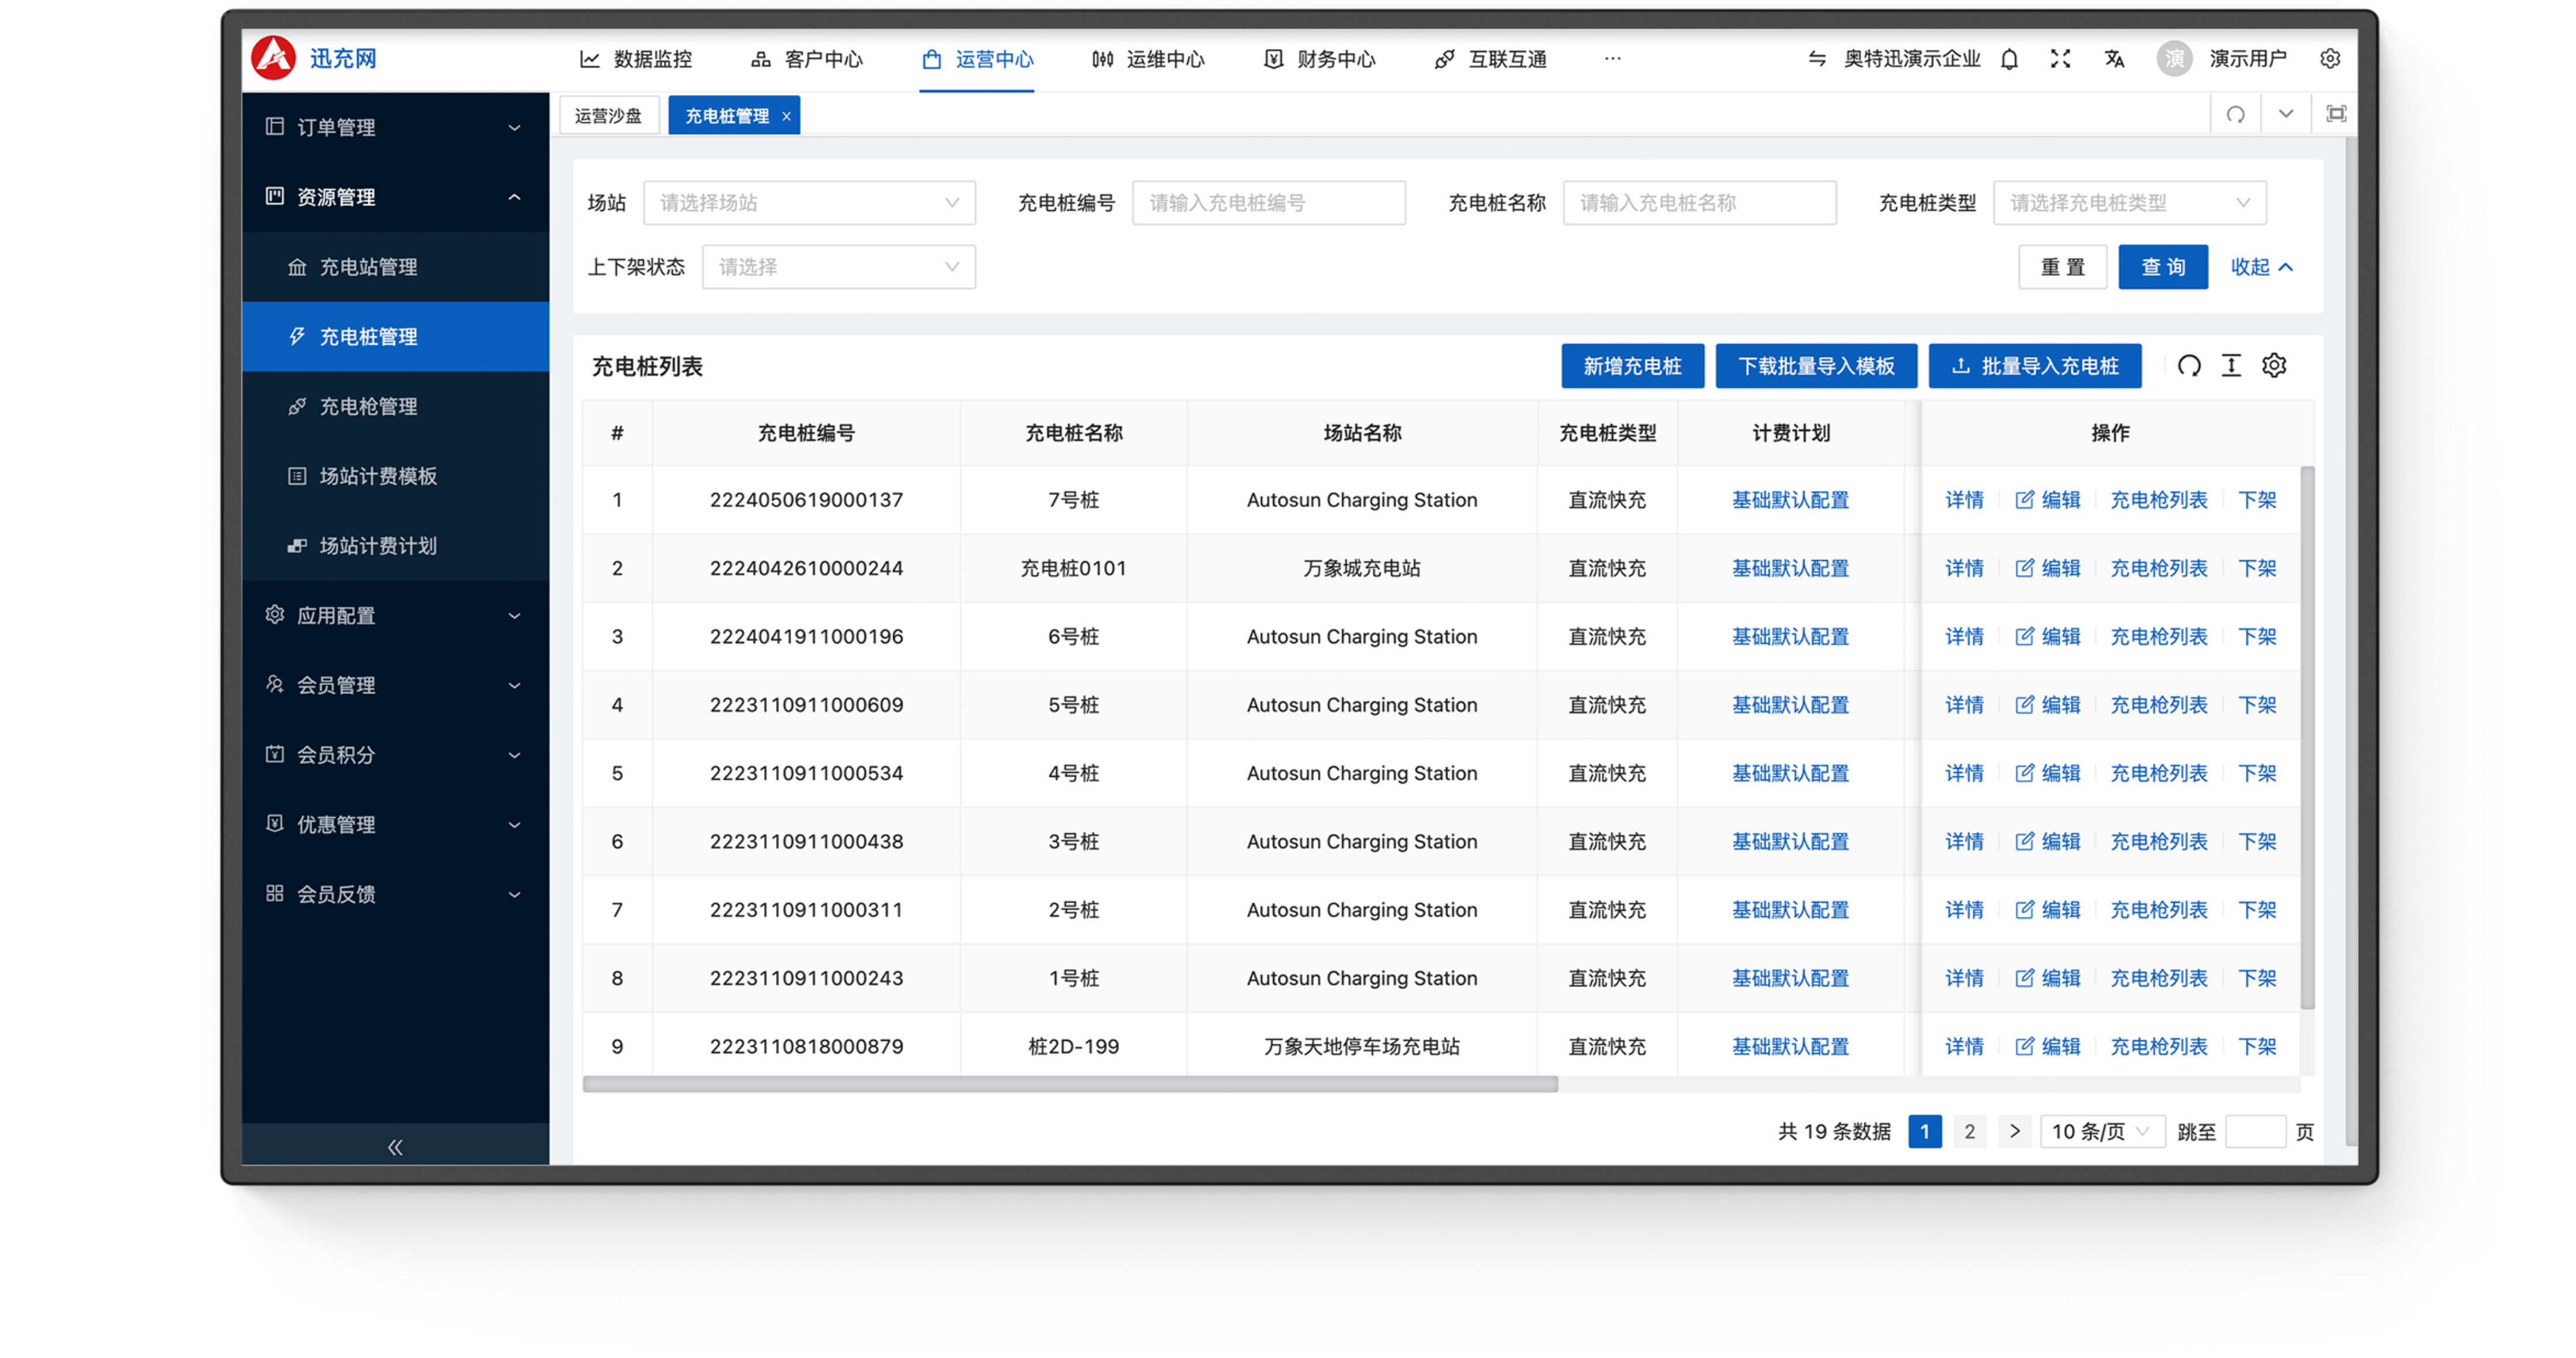
Task: Switch enterprise via 奥特迅演示企业 icon
Action: [x=1817, y=59]
